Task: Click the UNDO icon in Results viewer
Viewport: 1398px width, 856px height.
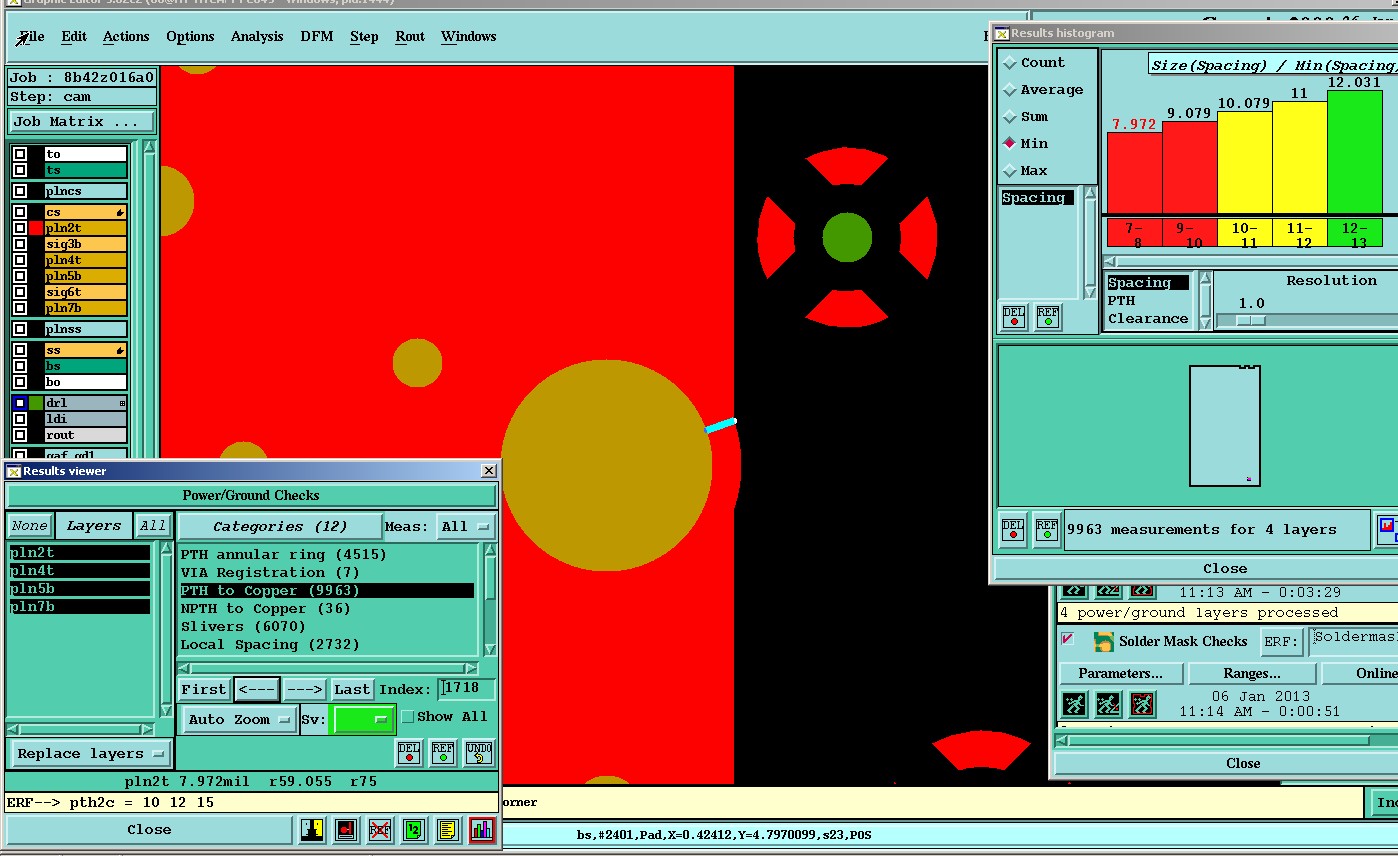Action: point(479,752)
